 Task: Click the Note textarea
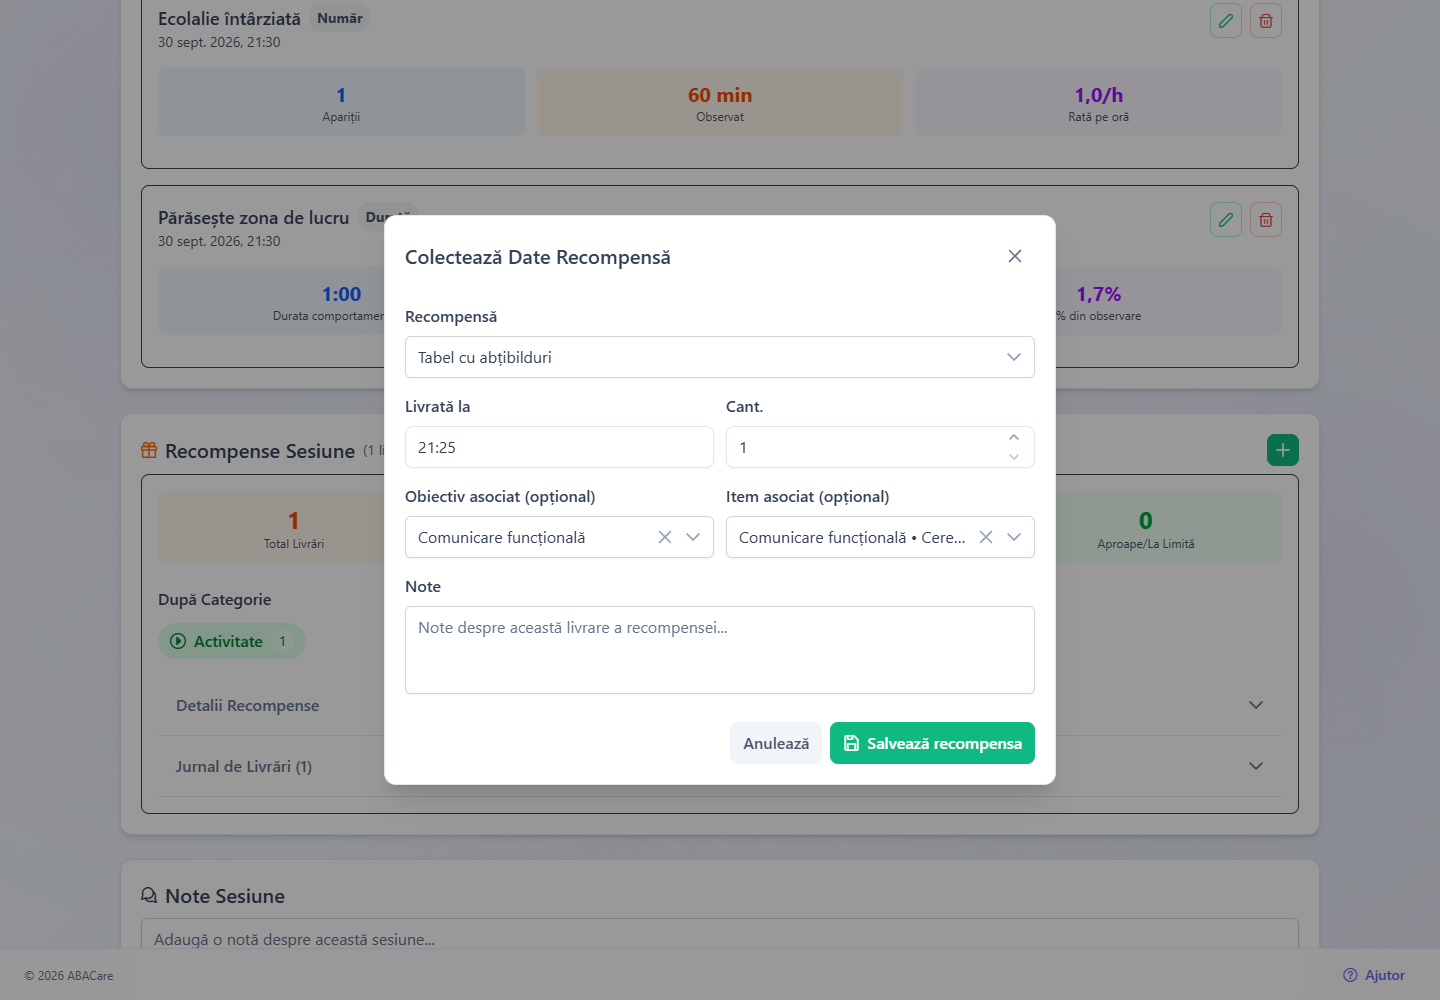(720, 650)
